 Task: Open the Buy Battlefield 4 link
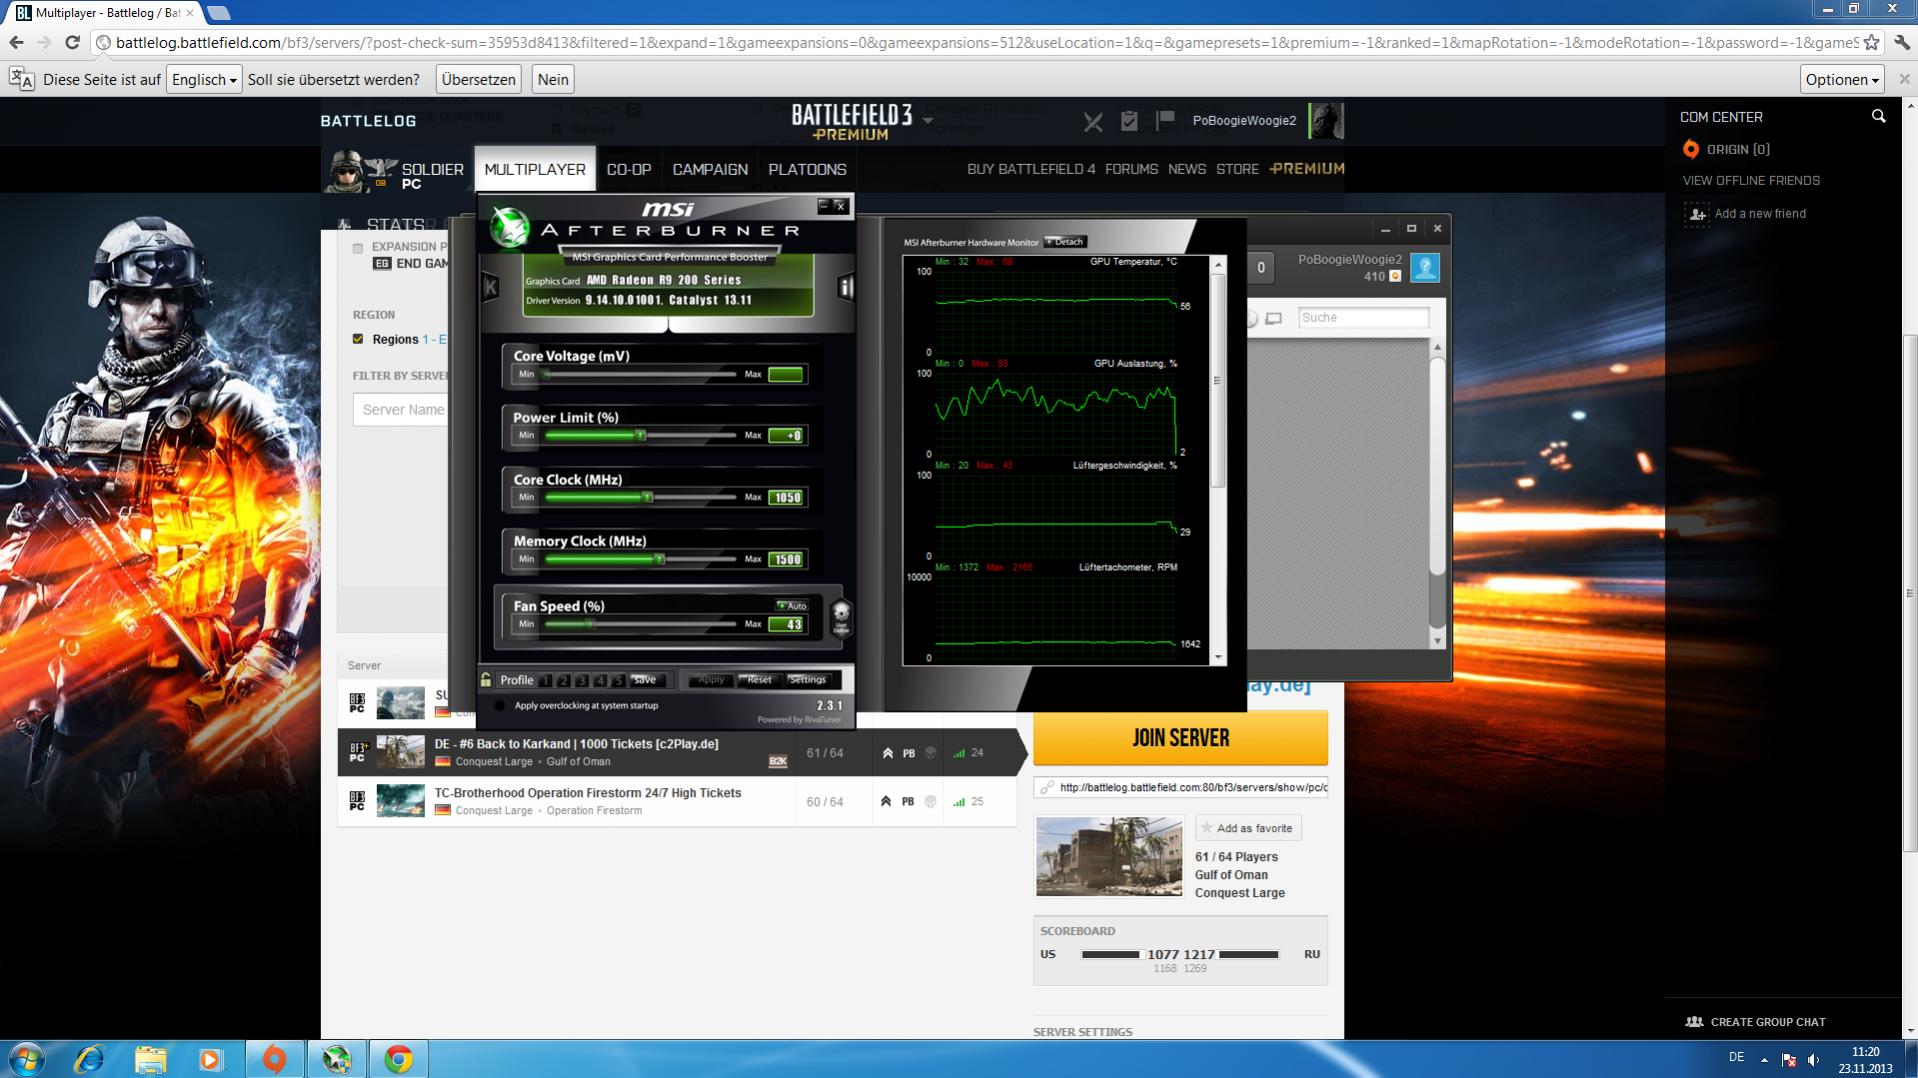click(x=1031, y=169)
